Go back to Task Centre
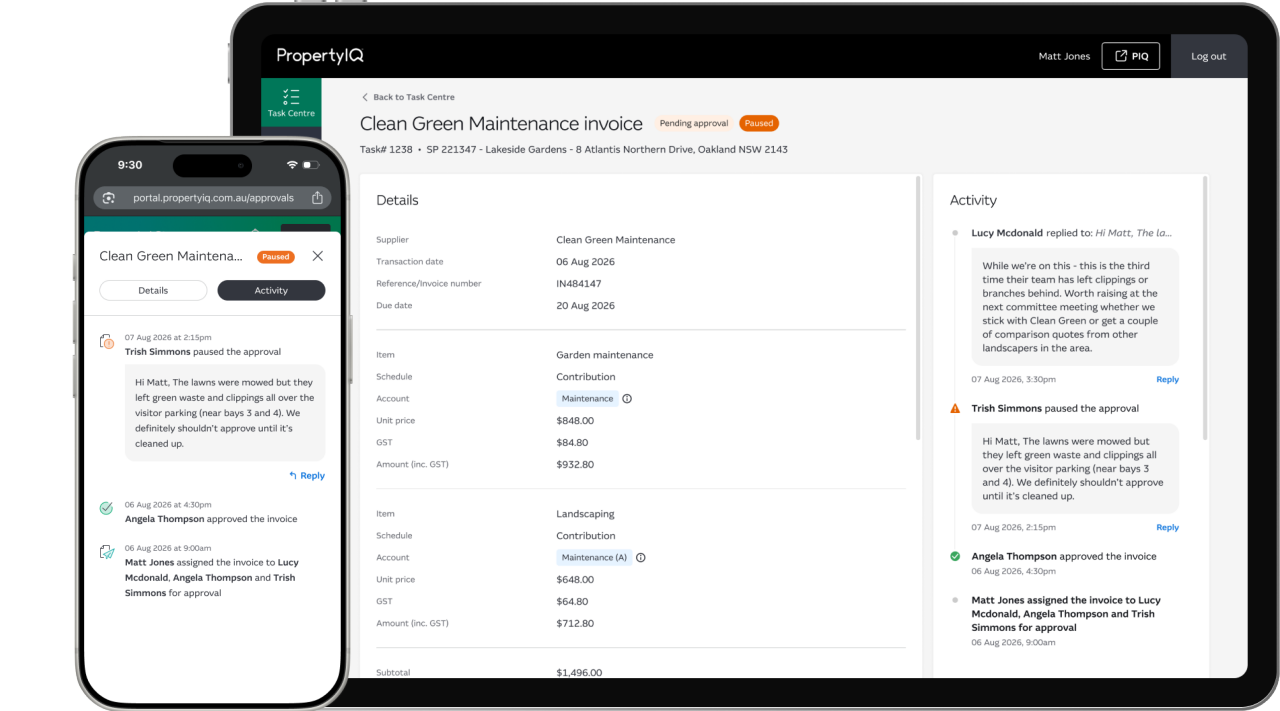 pyautogui.click(x=408, y=97)
